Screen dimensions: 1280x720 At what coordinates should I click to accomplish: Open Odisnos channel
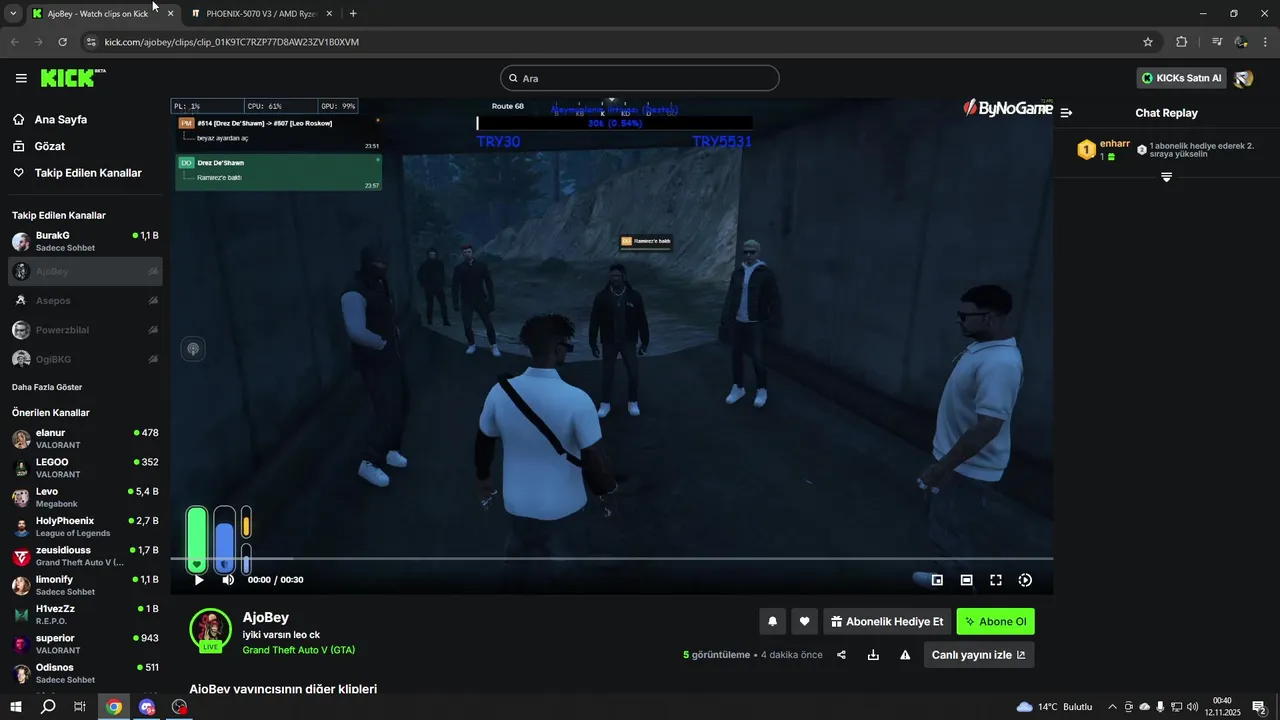point(85,672)
